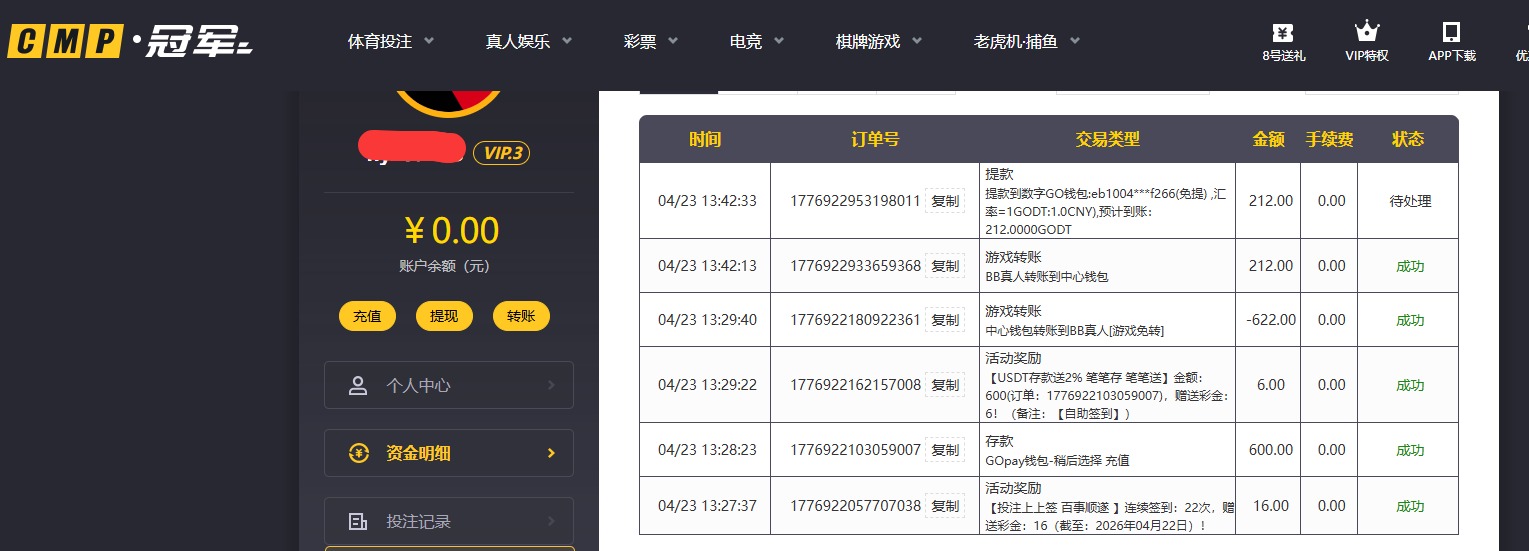This screenshot has height=551, width=1529.
Task: Open 投注记录 in the sidebar
Action: pos(449,521)
